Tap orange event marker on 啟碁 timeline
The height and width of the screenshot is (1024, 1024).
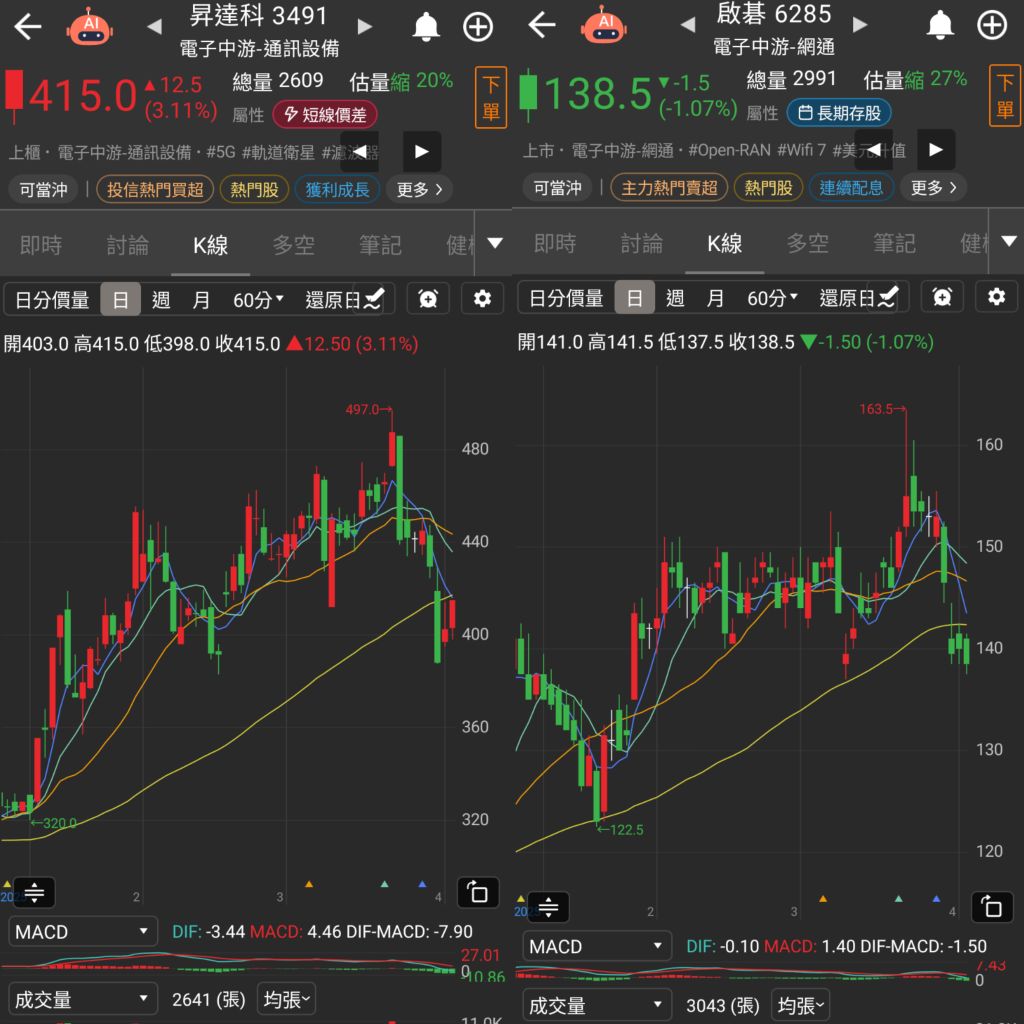pos(823,899)
